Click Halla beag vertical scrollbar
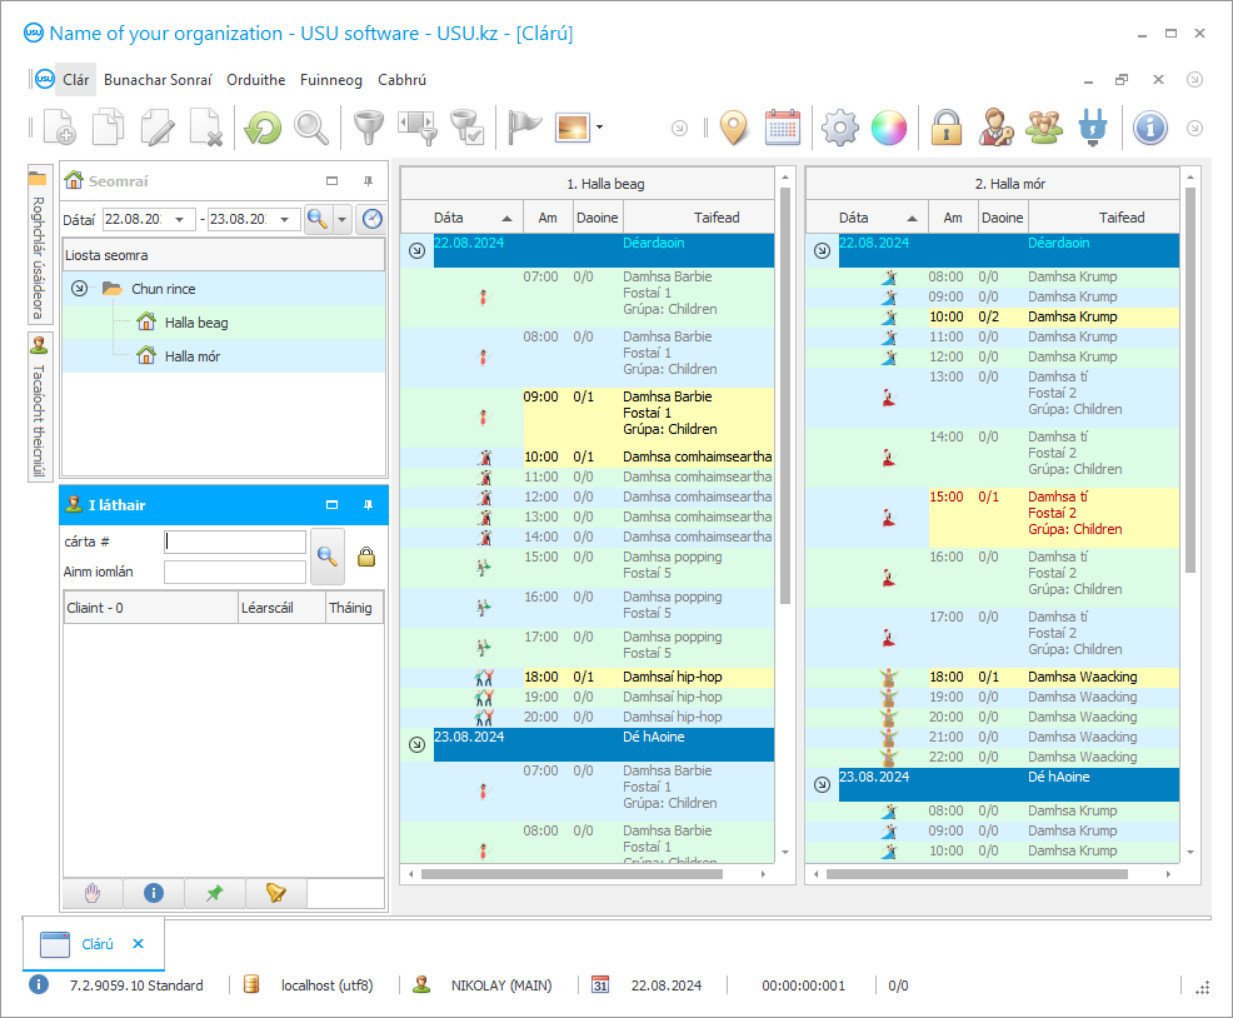Viewport: 1233px width, 1018px height. point(785,396)
